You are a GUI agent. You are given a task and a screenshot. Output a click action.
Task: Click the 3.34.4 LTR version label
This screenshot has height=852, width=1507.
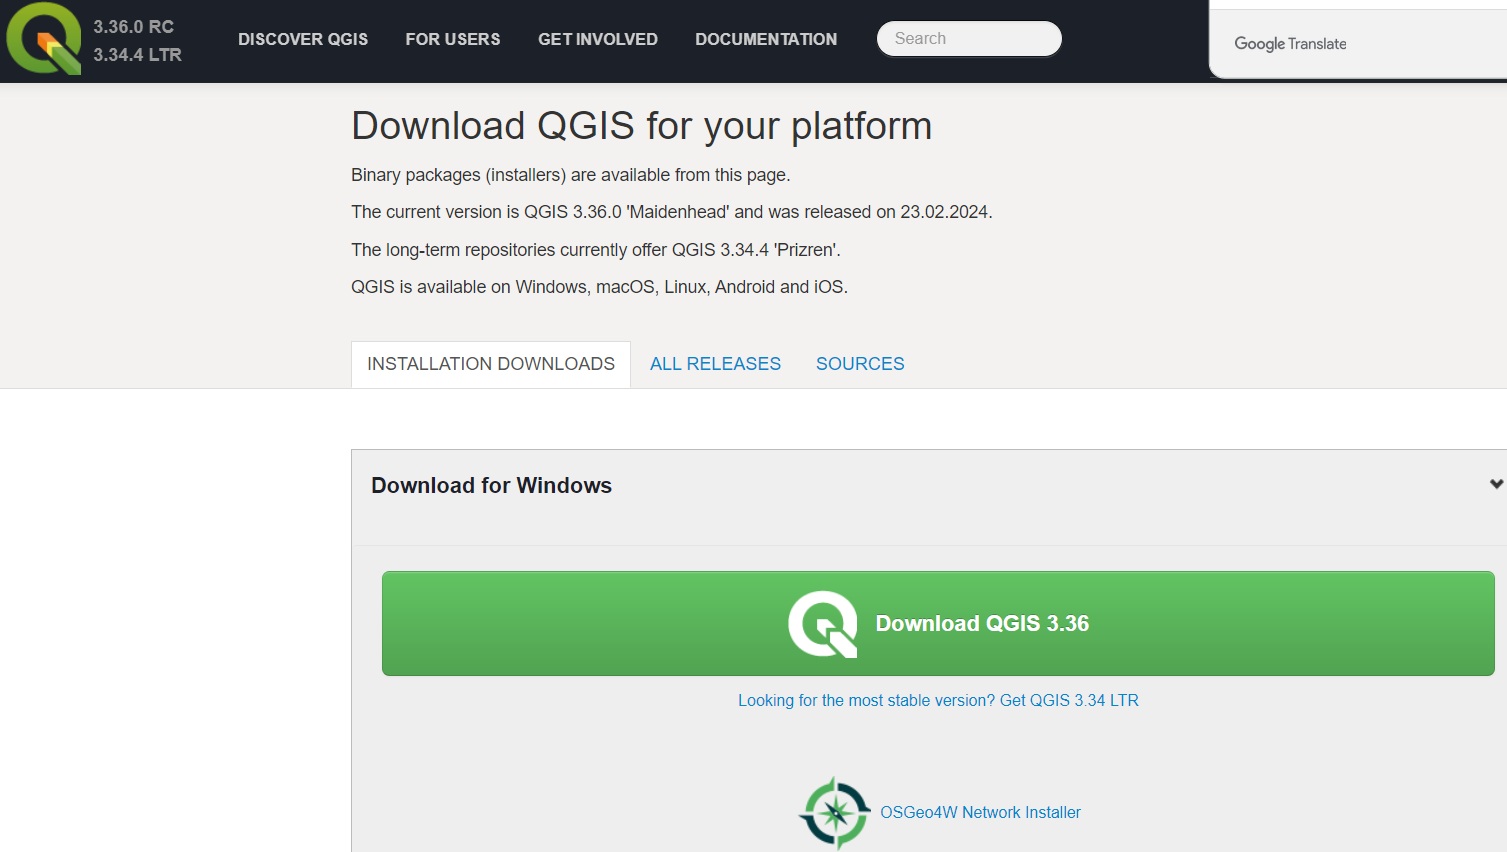(137, 55)
